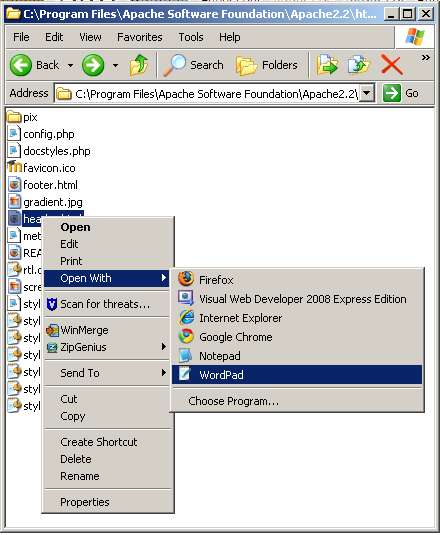Select the config.php file
440x535 pixels.
pos(41,134)
